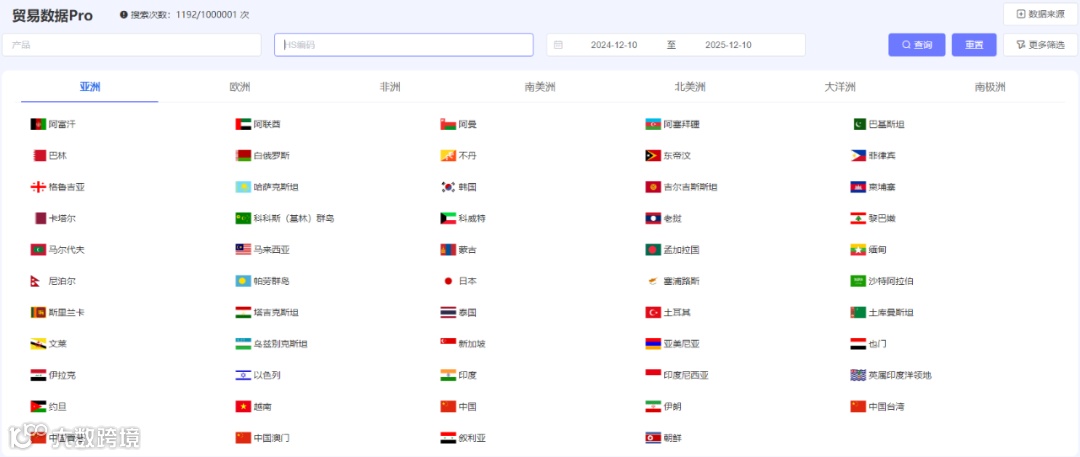1080x457 pixels.
Task: Select the Oman flag beside 阿曼
Action: 448,124
